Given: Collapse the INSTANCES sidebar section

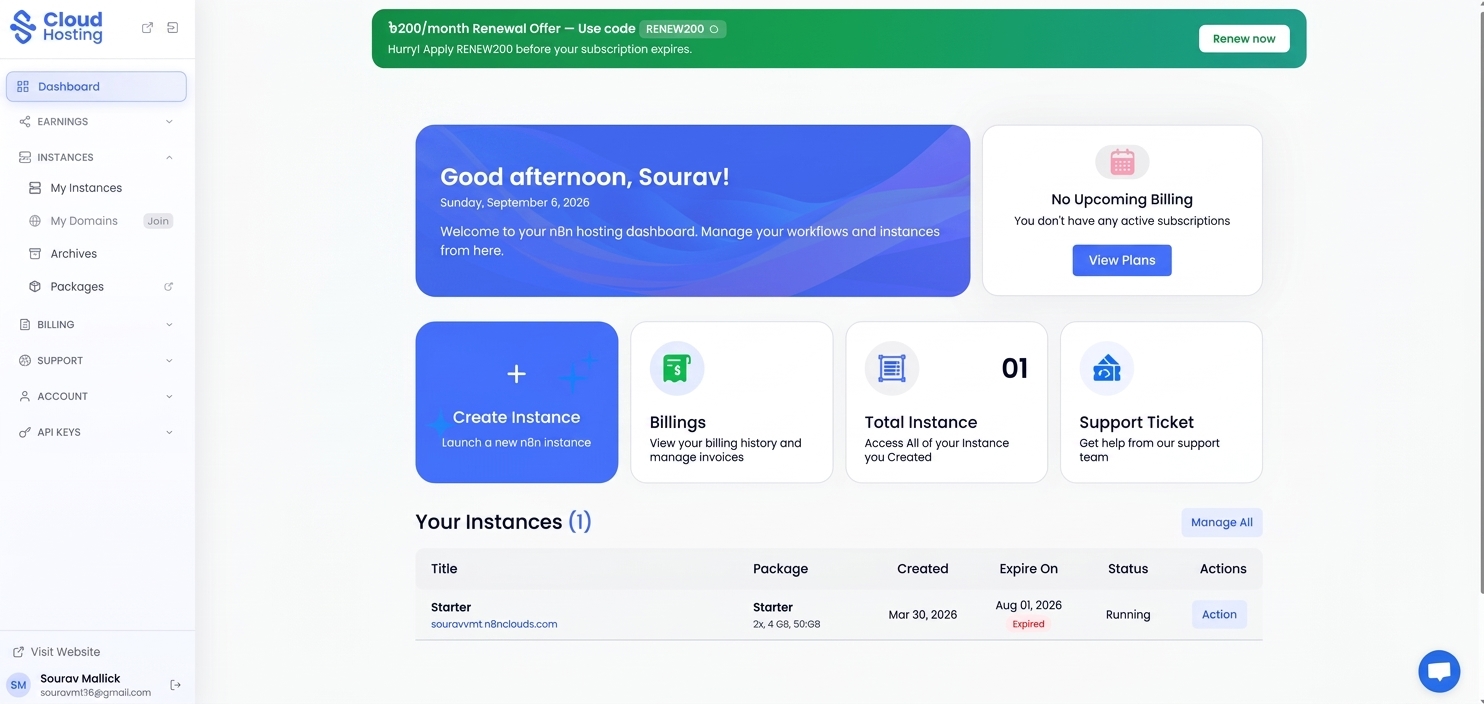Looking at the screenshot, I should pos(96,157).
